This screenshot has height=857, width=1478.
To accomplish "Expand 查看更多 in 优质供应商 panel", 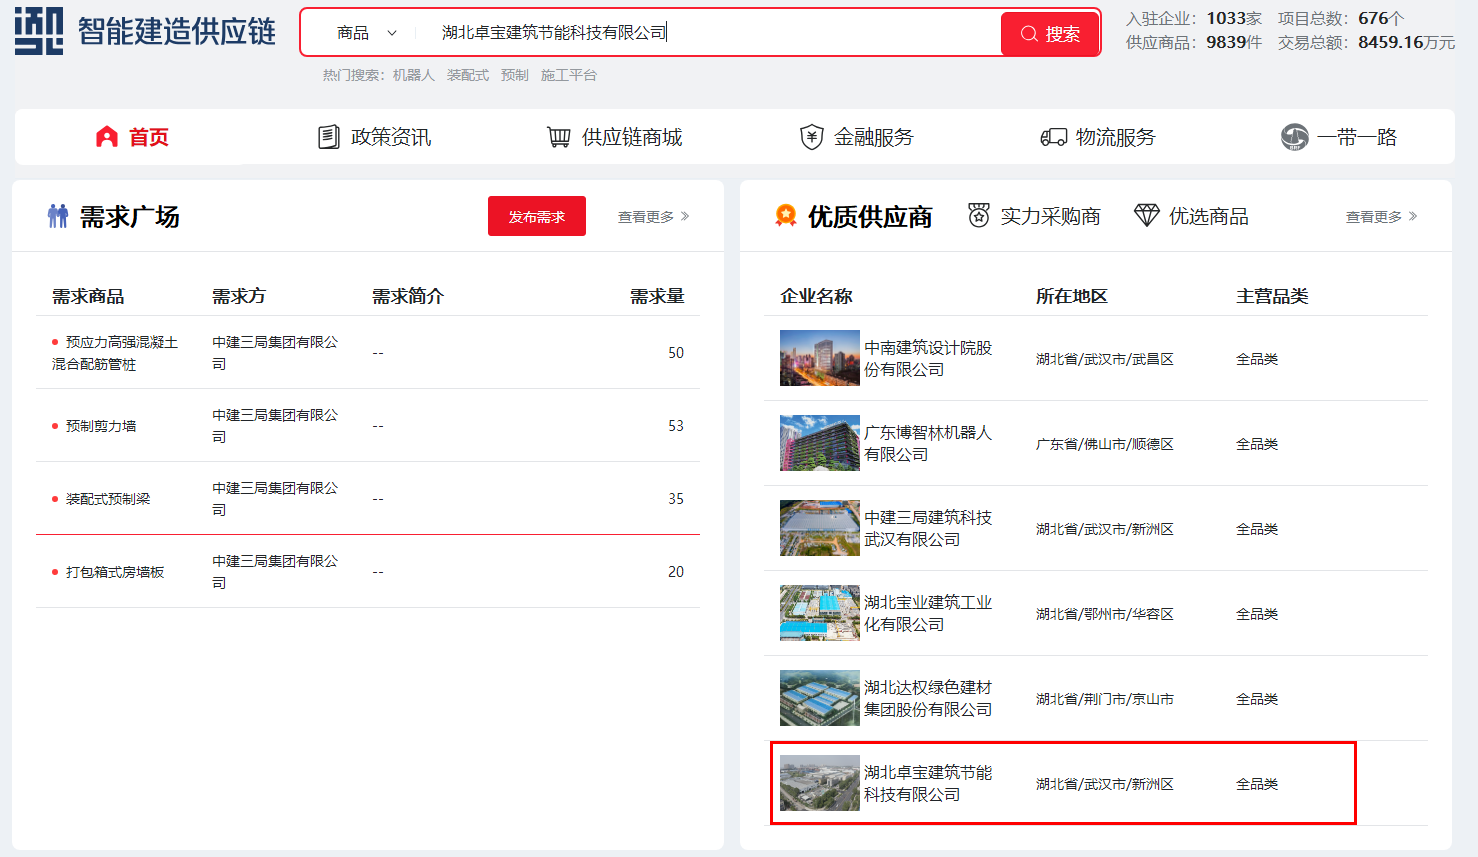I will tap(1381, 216).
